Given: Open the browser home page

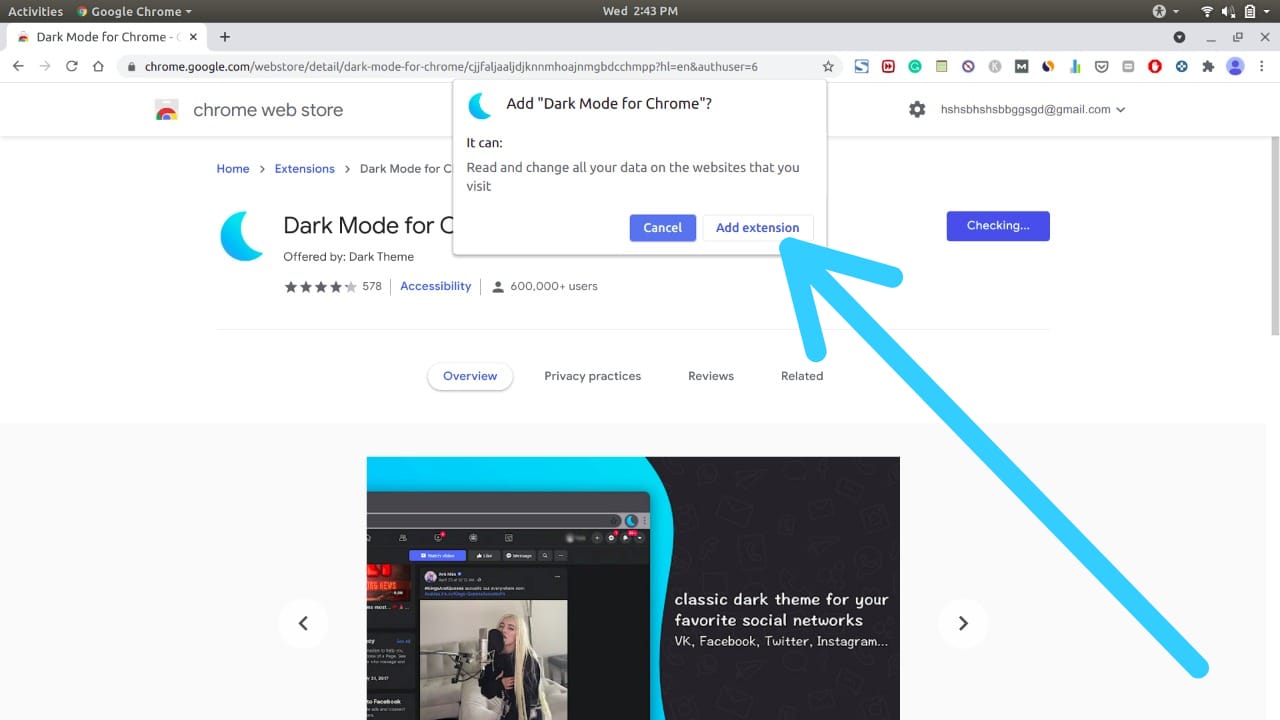Looking at the screenshot, I should click(98, 66).
